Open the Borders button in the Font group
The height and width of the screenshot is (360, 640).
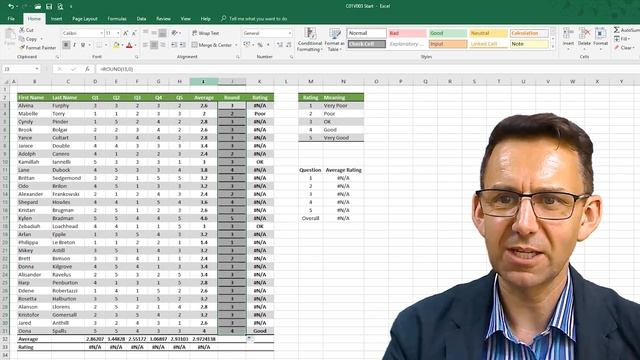(x=99, y=45)
